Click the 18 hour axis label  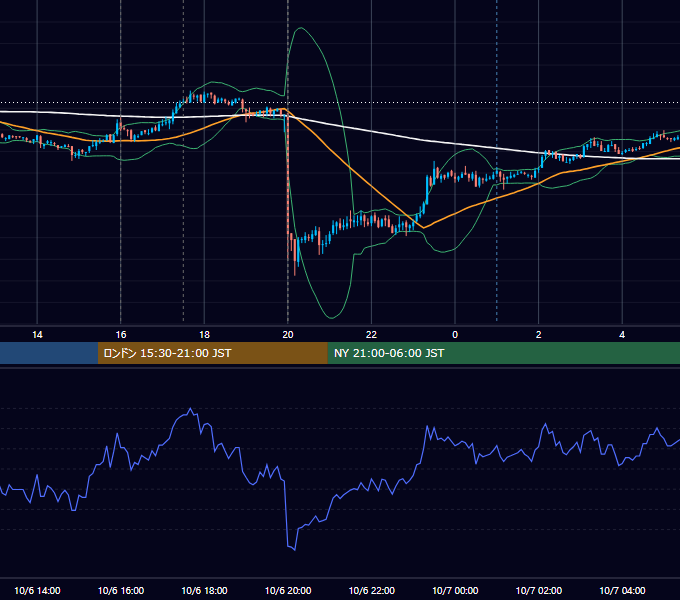click(x=204, y=335)
